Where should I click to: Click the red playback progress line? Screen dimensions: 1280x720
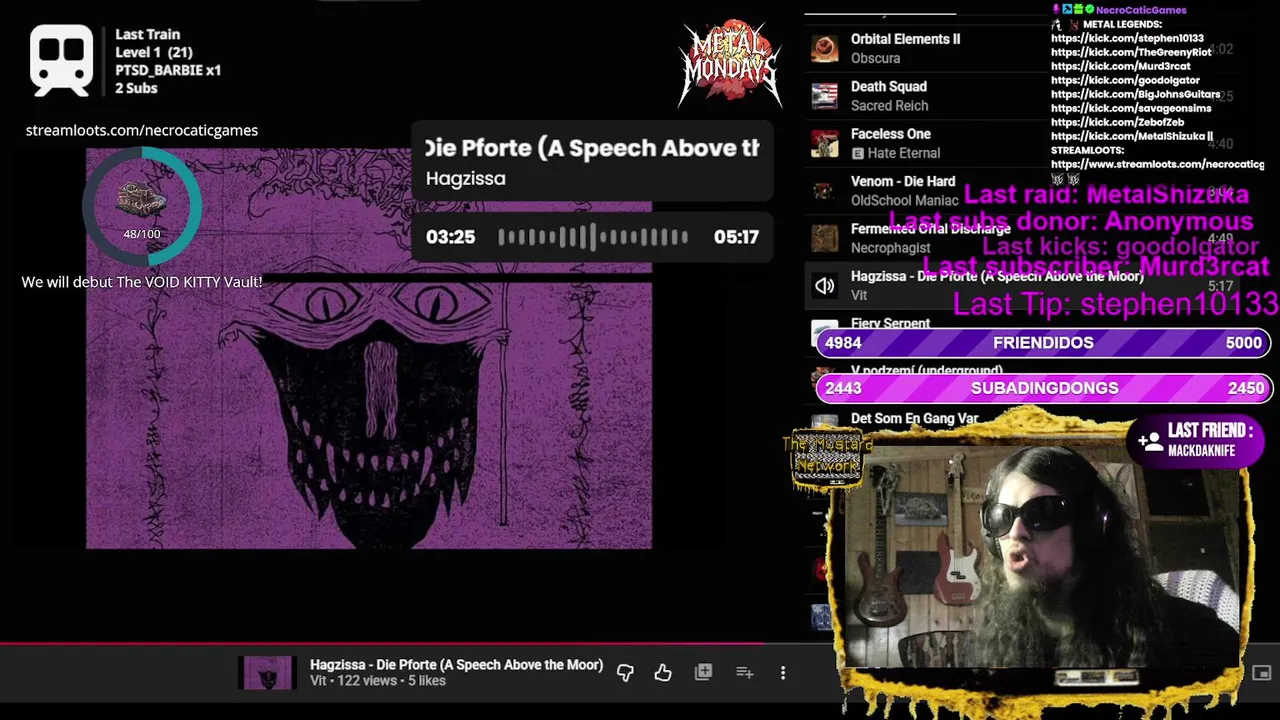(x=380, y=645)
